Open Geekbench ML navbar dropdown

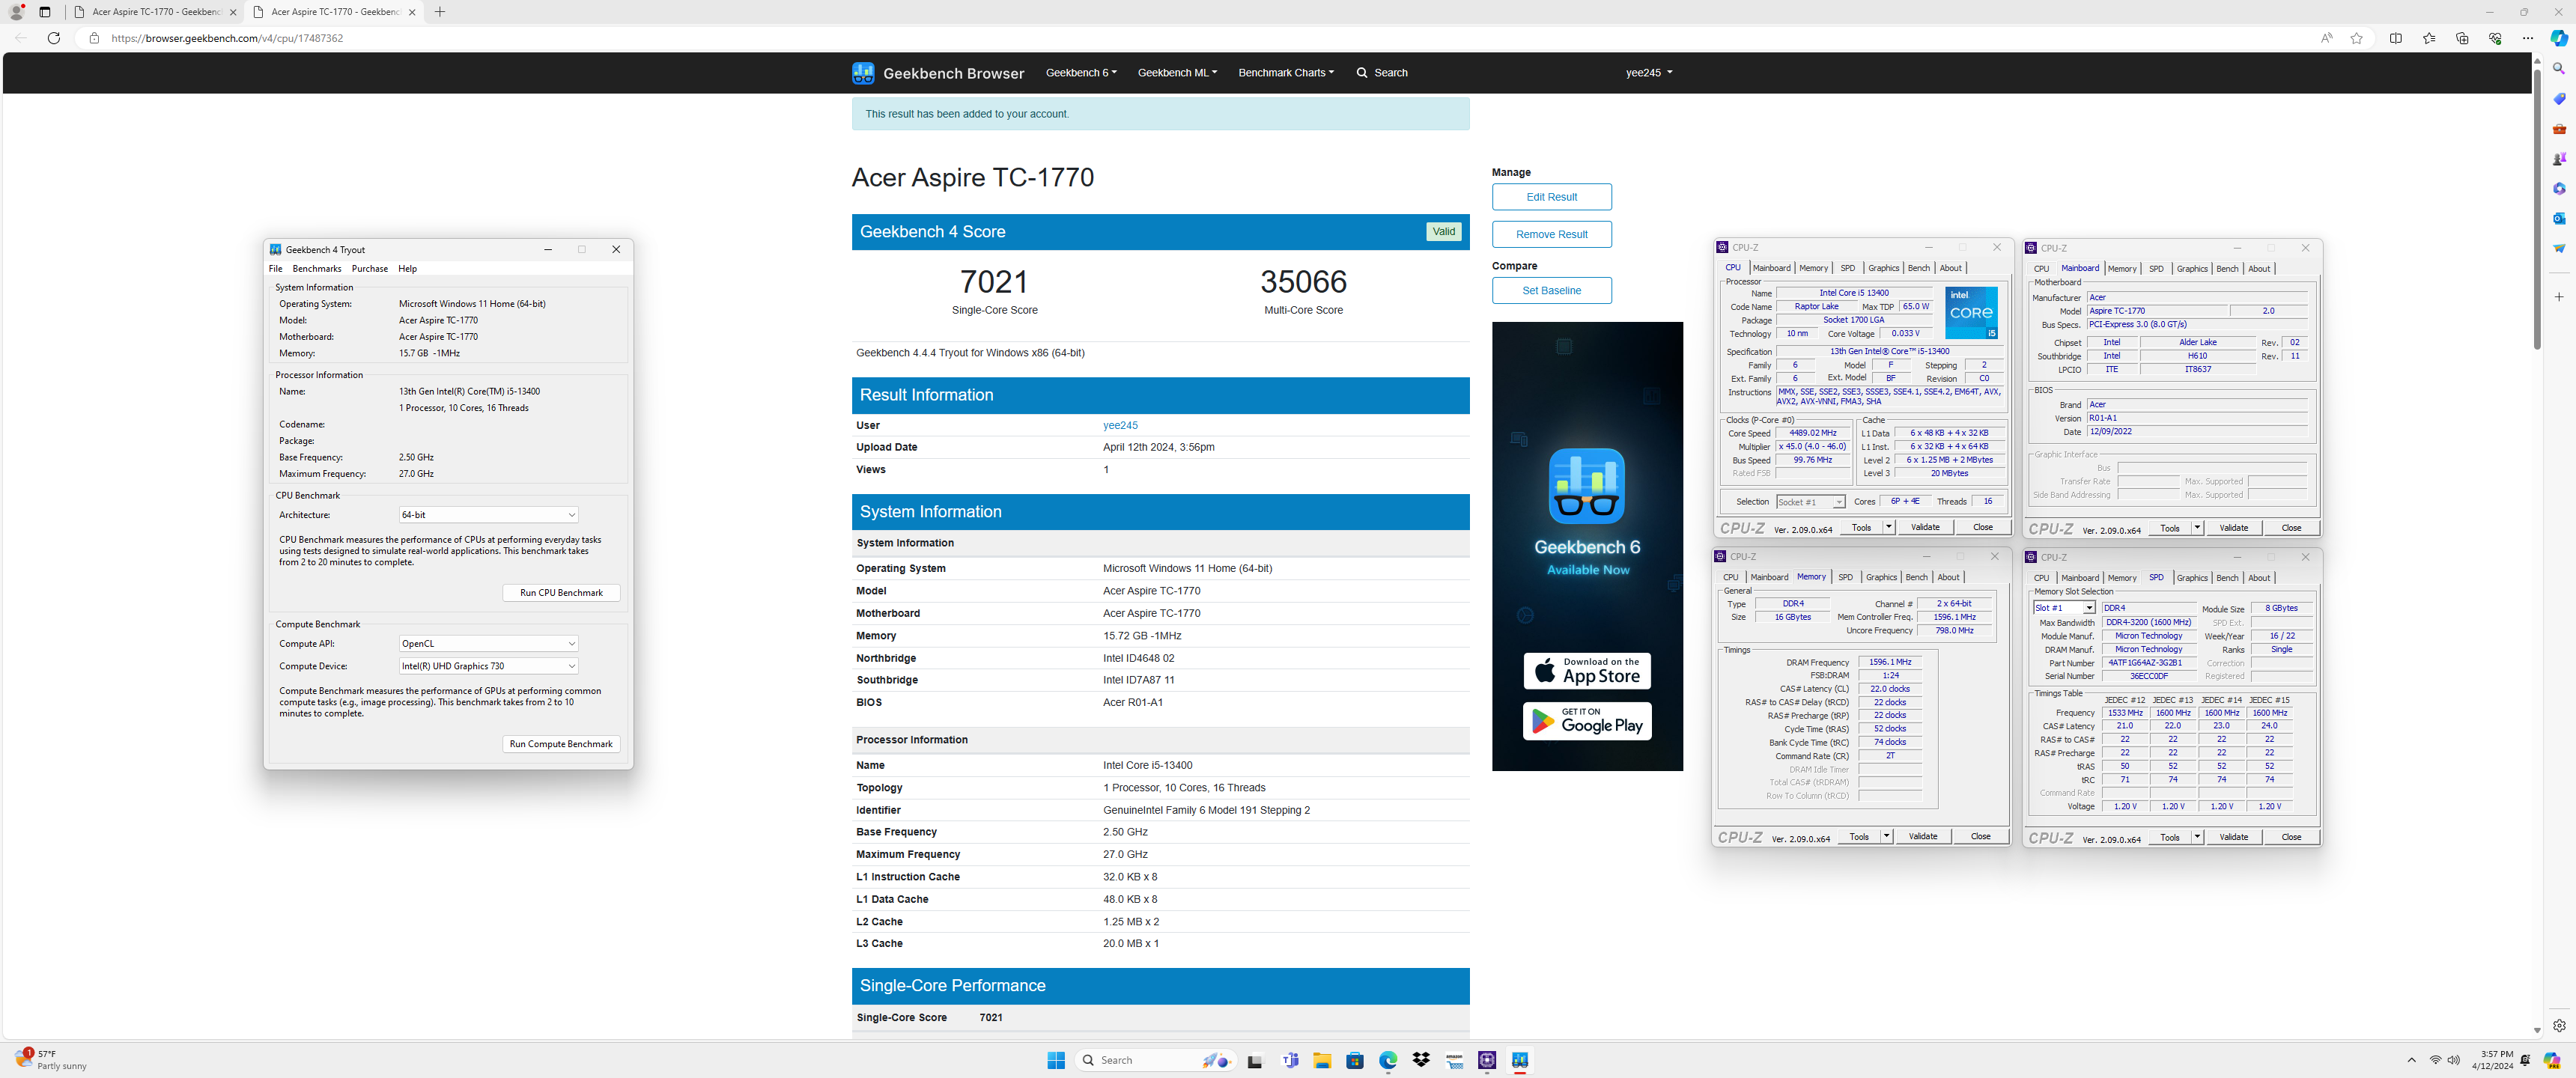[1177, 73]
